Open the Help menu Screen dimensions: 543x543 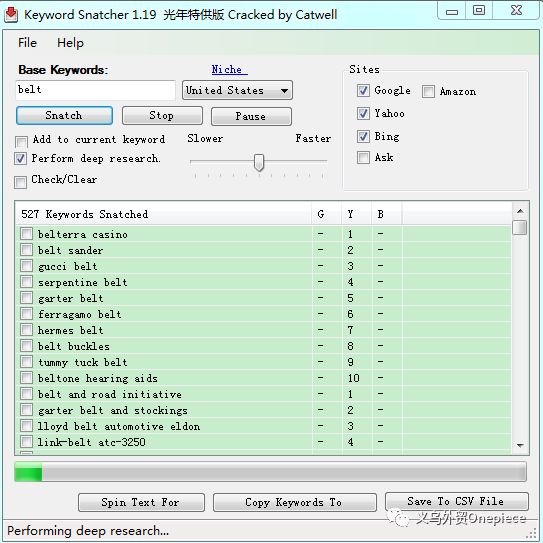tap(70, 43)
